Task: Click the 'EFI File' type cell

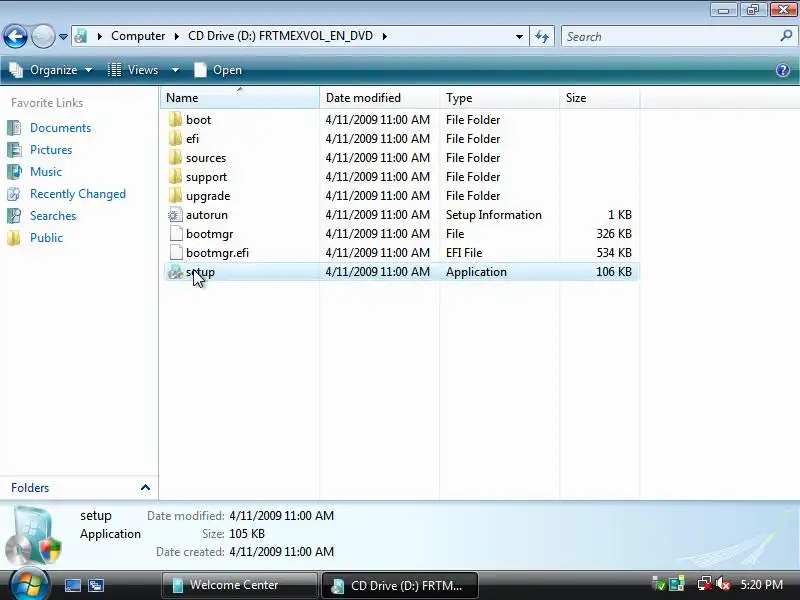Action: (x=464, y=253)
